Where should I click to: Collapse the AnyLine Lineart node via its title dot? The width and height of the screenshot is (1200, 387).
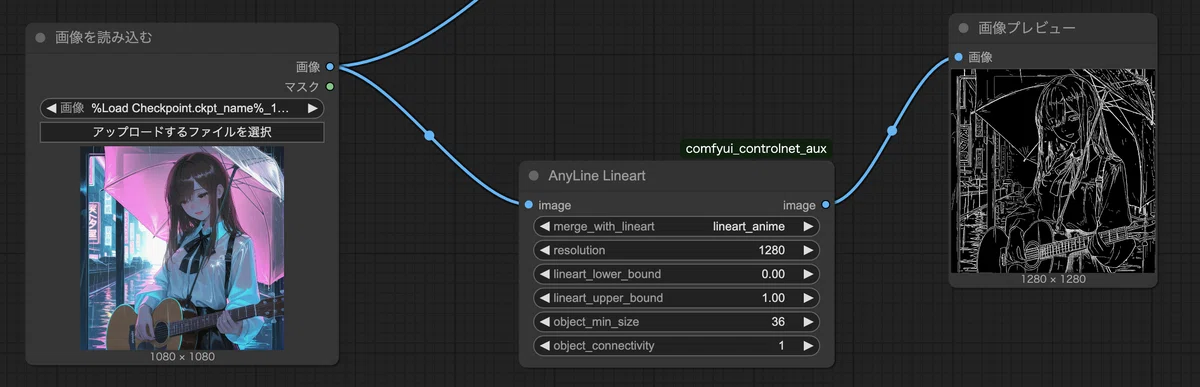coord(534,175)
